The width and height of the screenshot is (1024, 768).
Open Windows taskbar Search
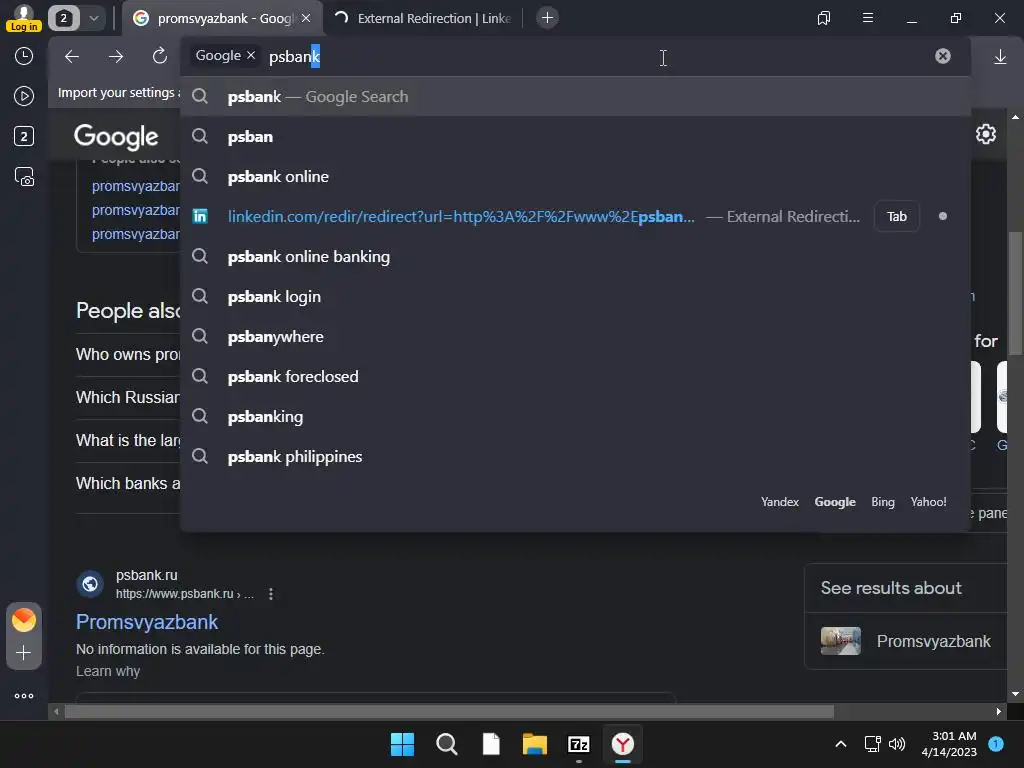tap(447, 744)
